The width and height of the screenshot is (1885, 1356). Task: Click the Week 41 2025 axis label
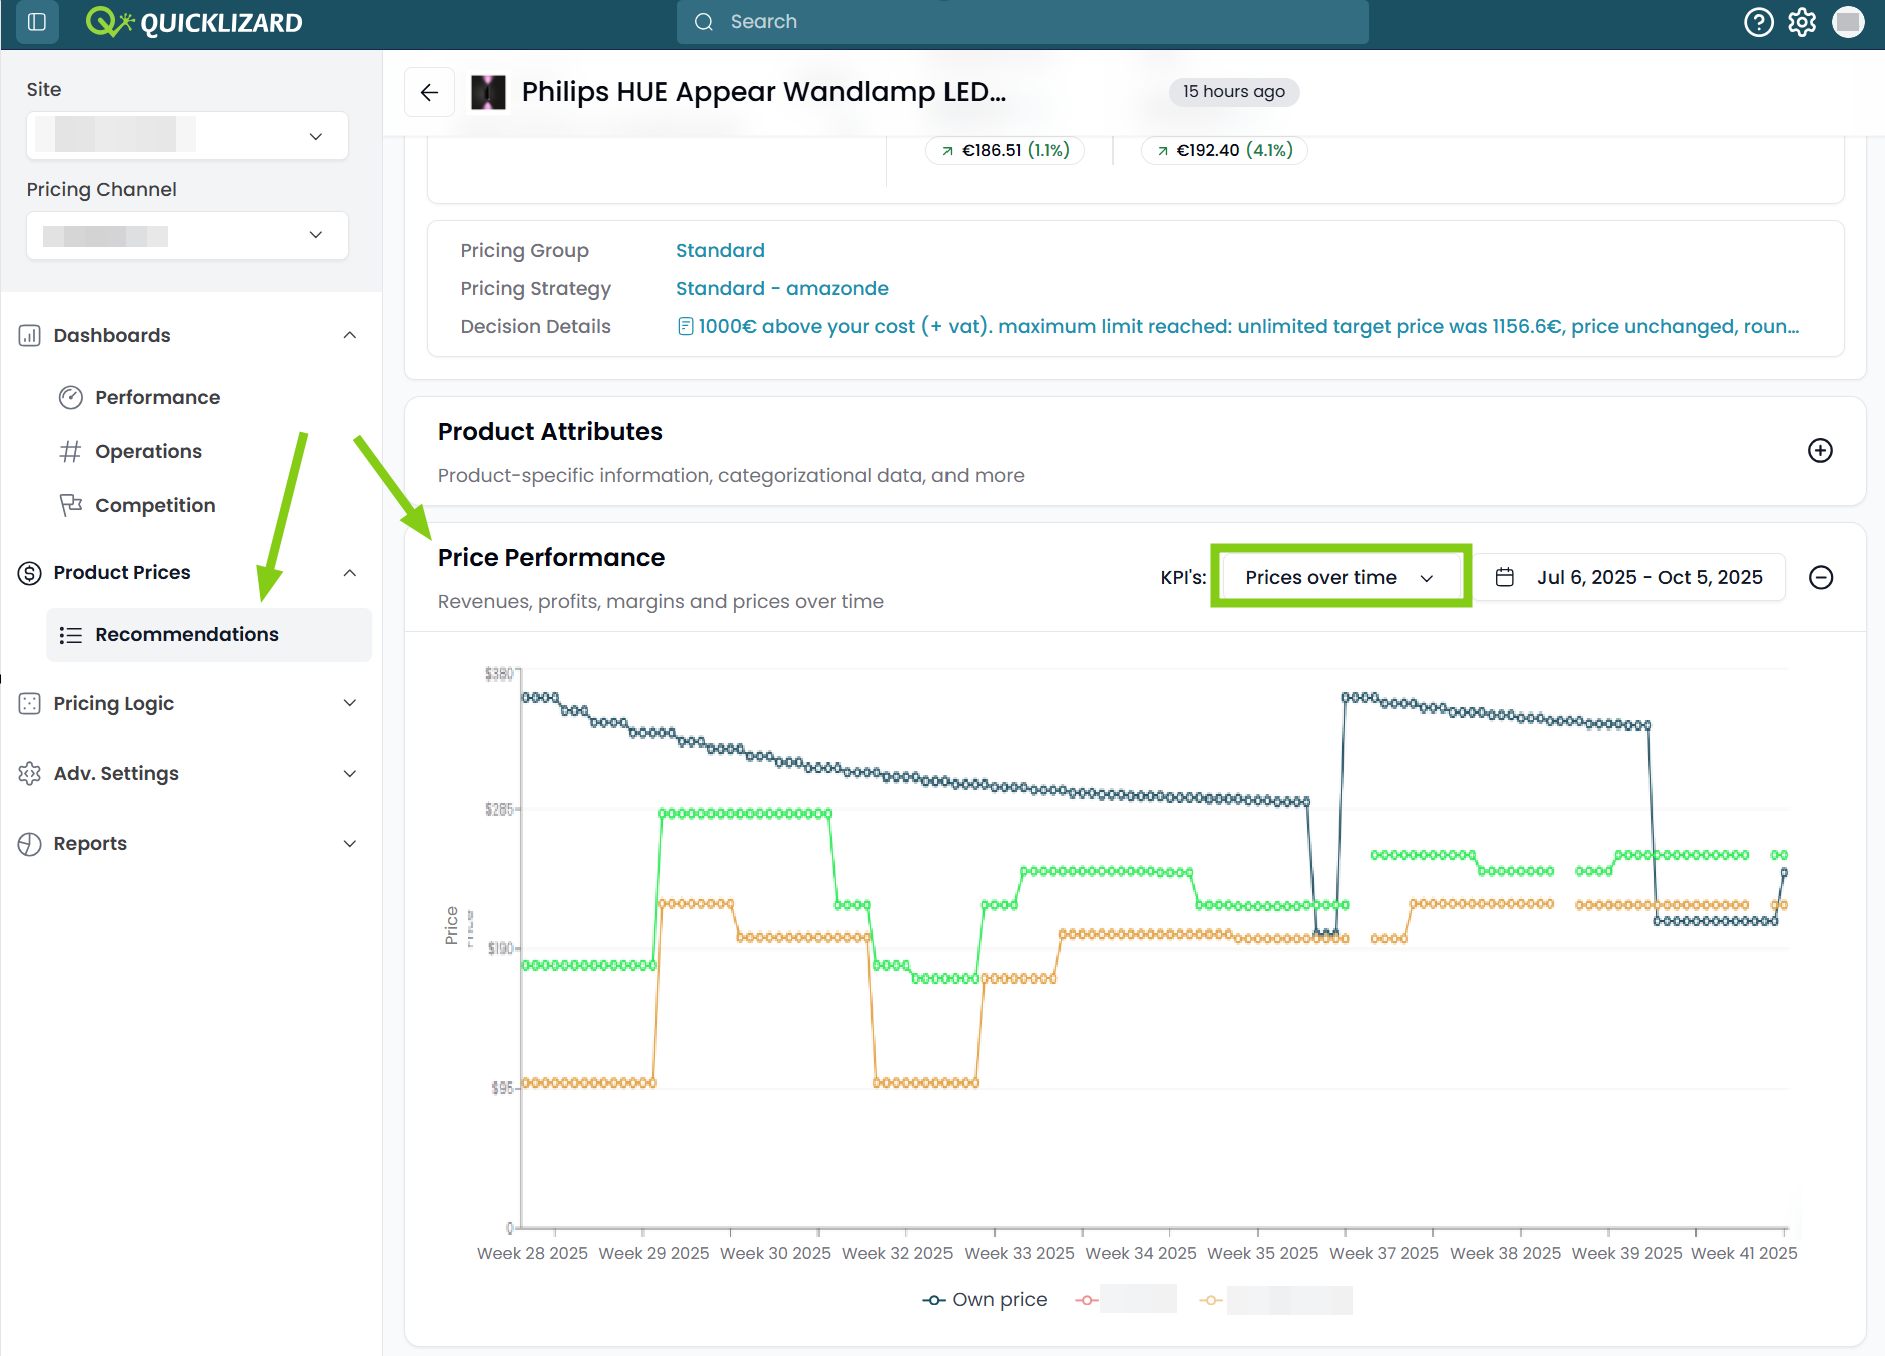pos(1744,1254)
